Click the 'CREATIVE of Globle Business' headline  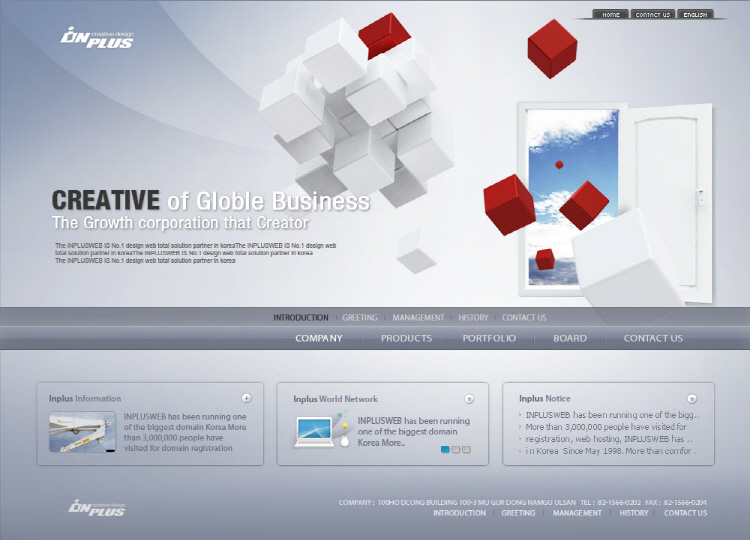pos(210,200)
